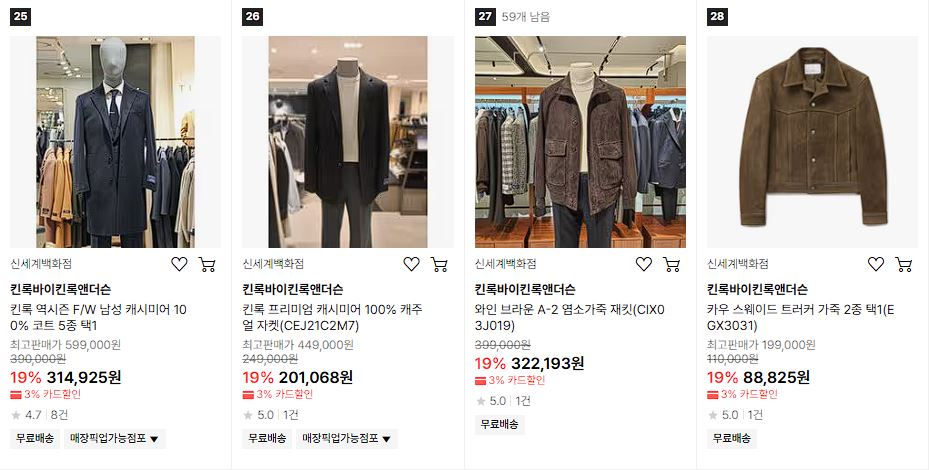
Task: Add the A-2 goat leather jacket to cart
Action: pos(671,264)
